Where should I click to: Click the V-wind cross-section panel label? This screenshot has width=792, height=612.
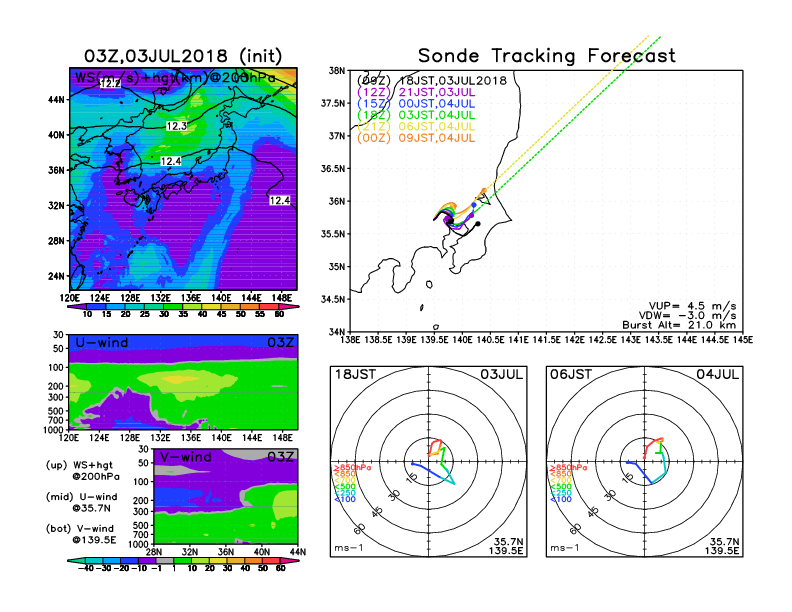(187, 457)
